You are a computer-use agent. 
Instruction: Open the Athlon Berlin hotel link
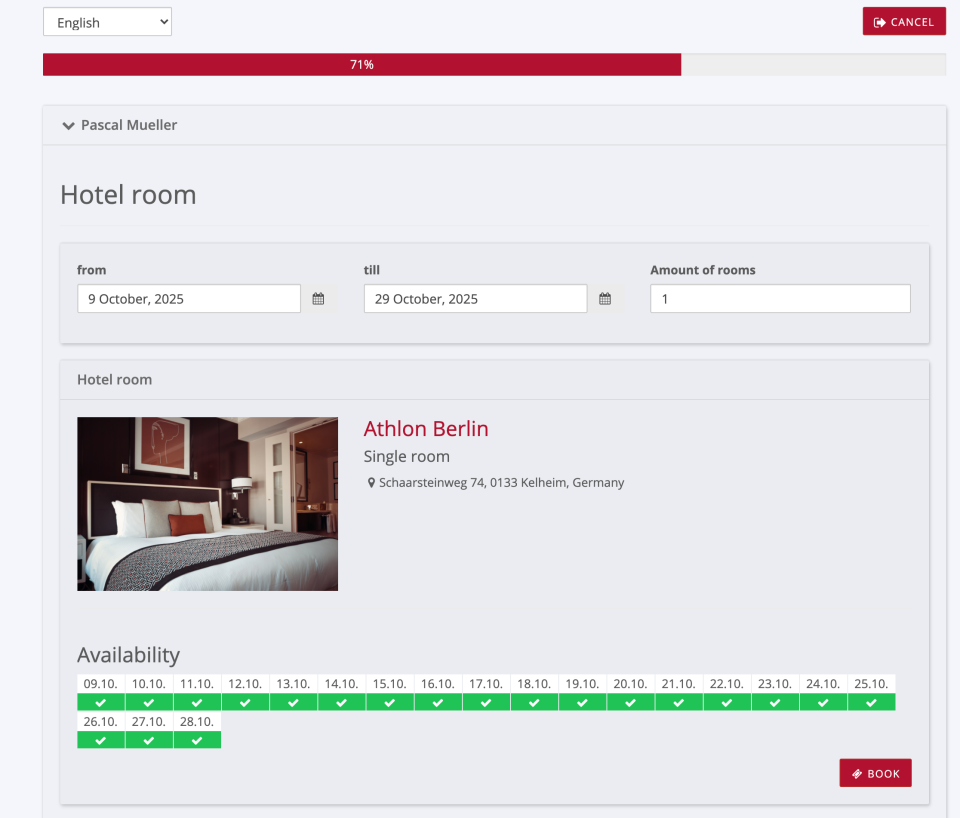(426, 428)
